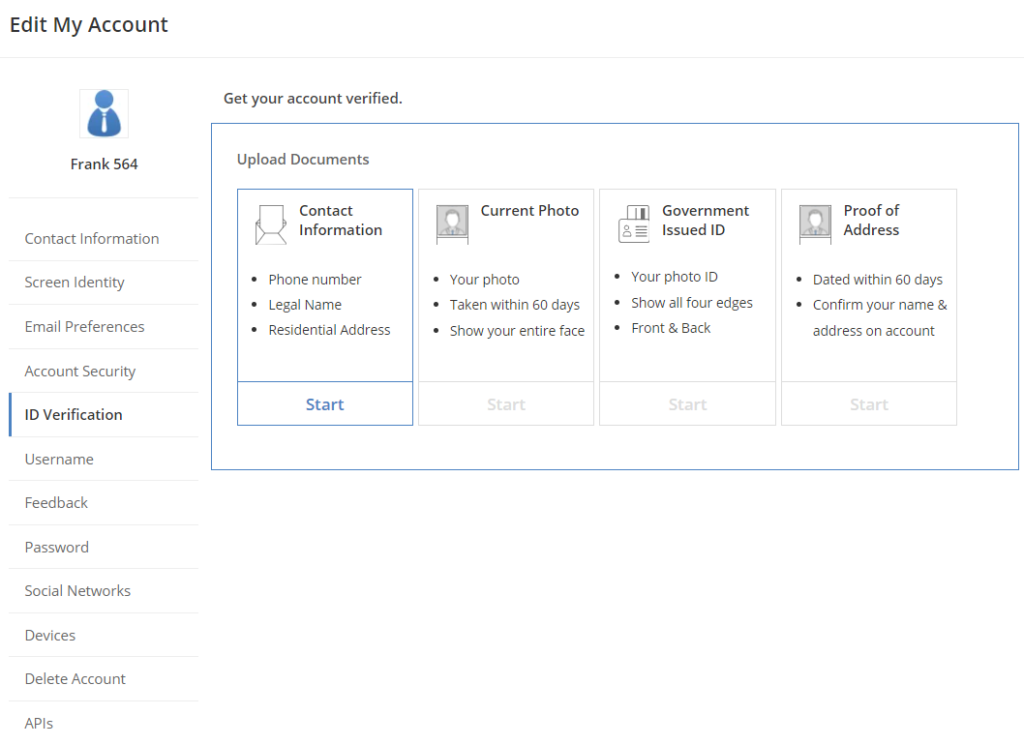
Task: Click the Government Issued ID card icon
Action: [x=634, y=225]
